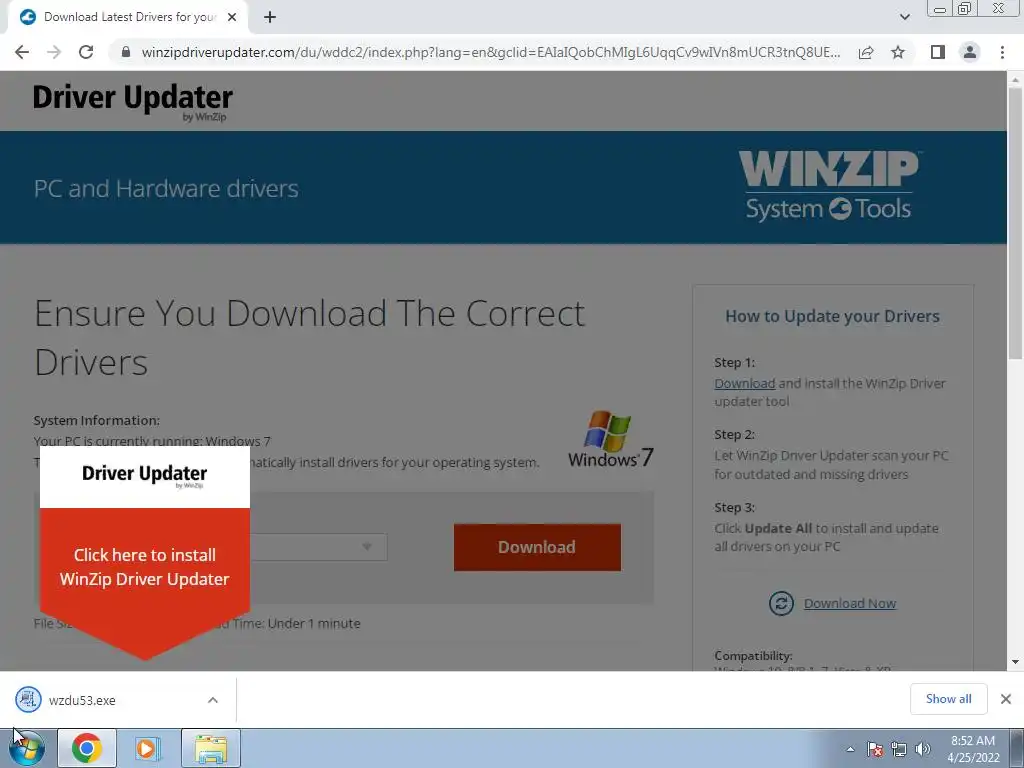Reload the current page
Viewport: 1024px width, 768px height.
click(86, 52)
